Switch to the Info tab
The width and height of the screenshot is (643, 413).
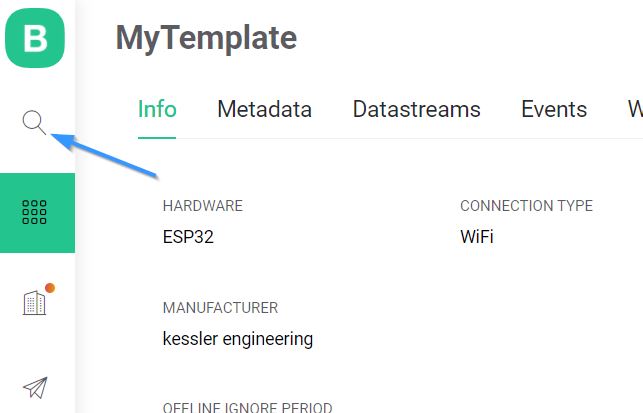157,109
